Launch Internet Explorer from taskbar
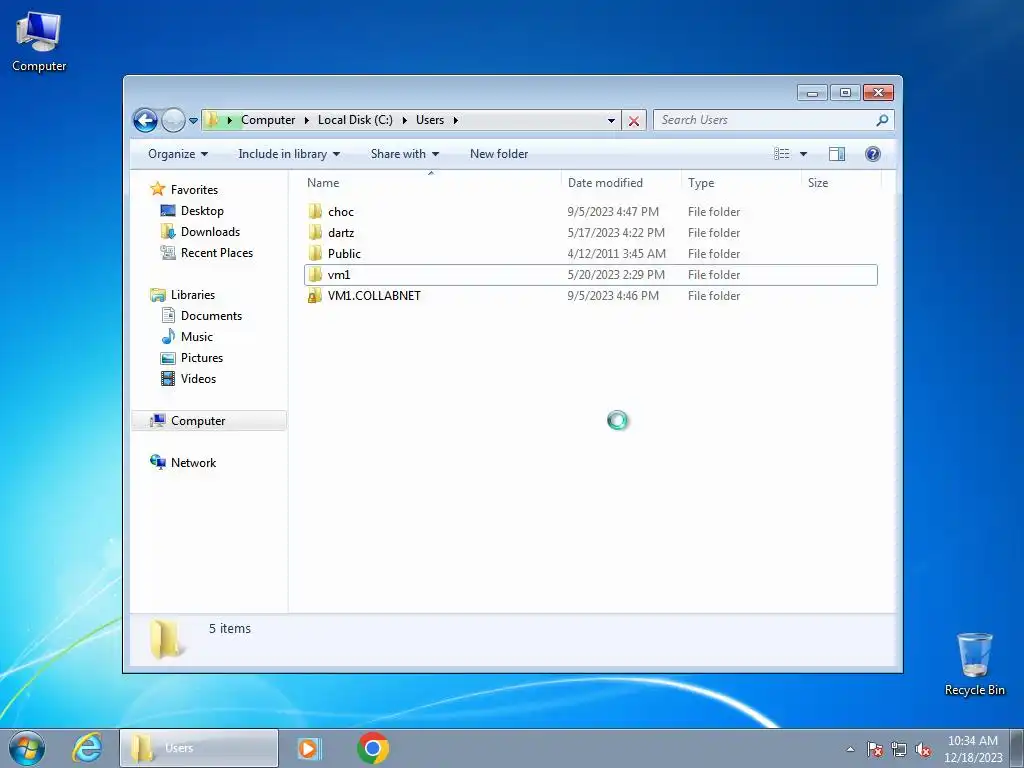1024x768 pixels. point(88,748)
